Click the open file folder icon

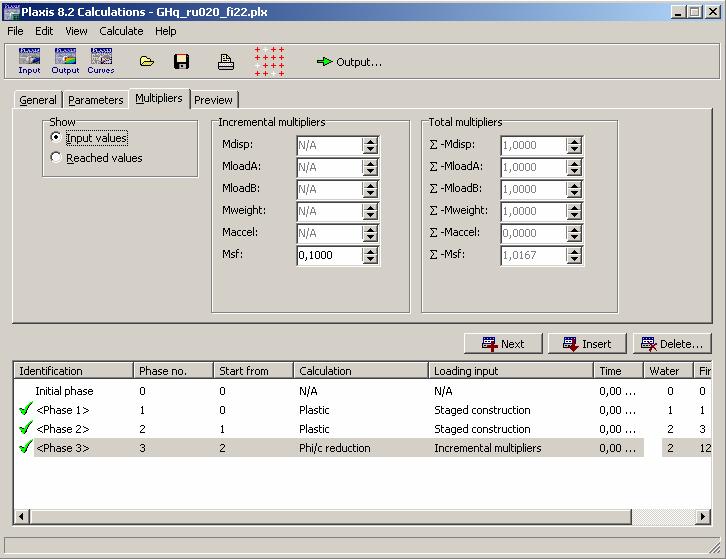point(147,61)
